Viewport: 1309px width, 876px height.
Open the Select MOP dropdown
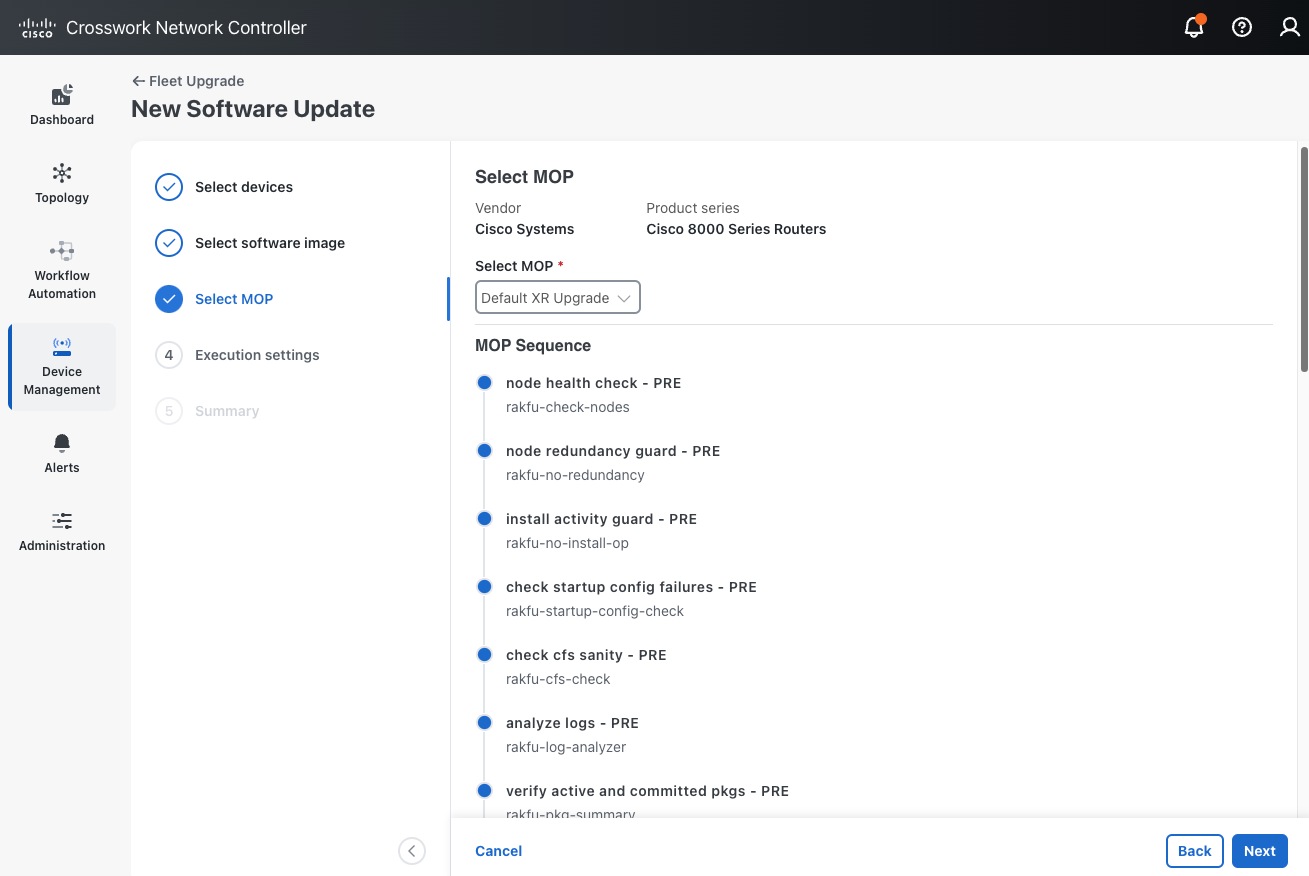pyautogui.click(x=557, y=298)
